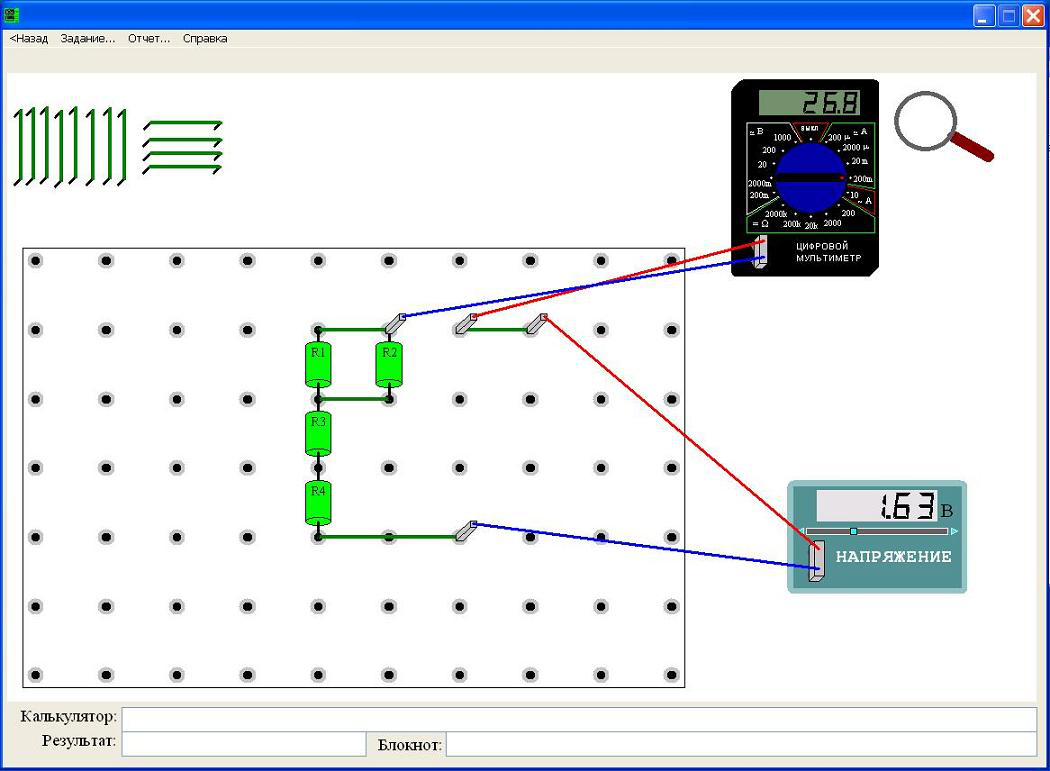Select the magnifying glass tool

pyautogui.click(x=943, y=126)
